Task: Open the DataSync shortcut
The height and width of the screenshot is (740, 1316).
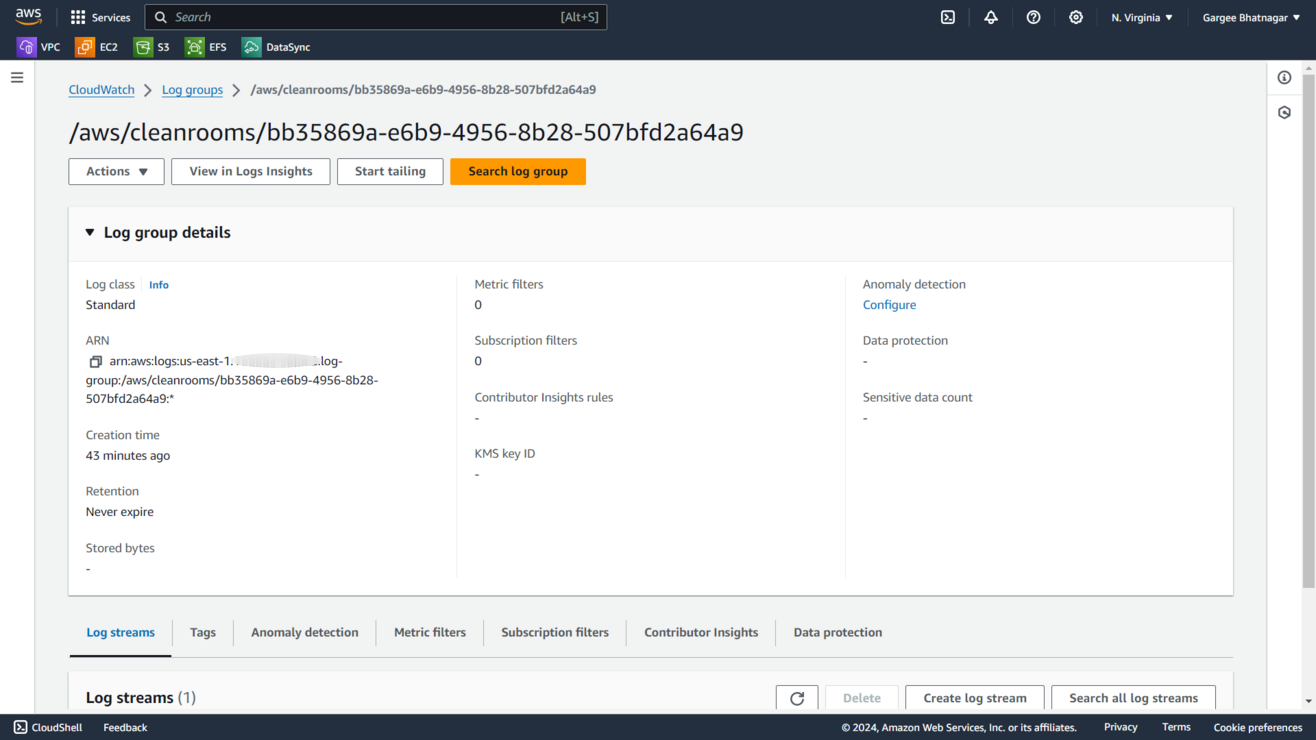Action: (x=276, y=47)
